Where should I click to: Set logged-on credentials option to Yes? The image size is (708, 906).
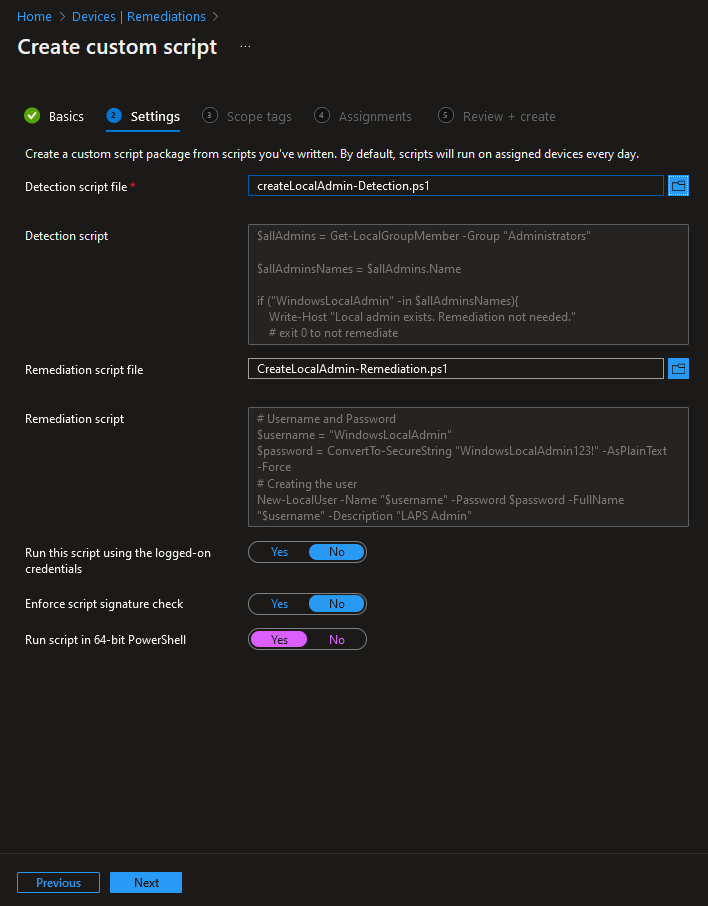279,552
